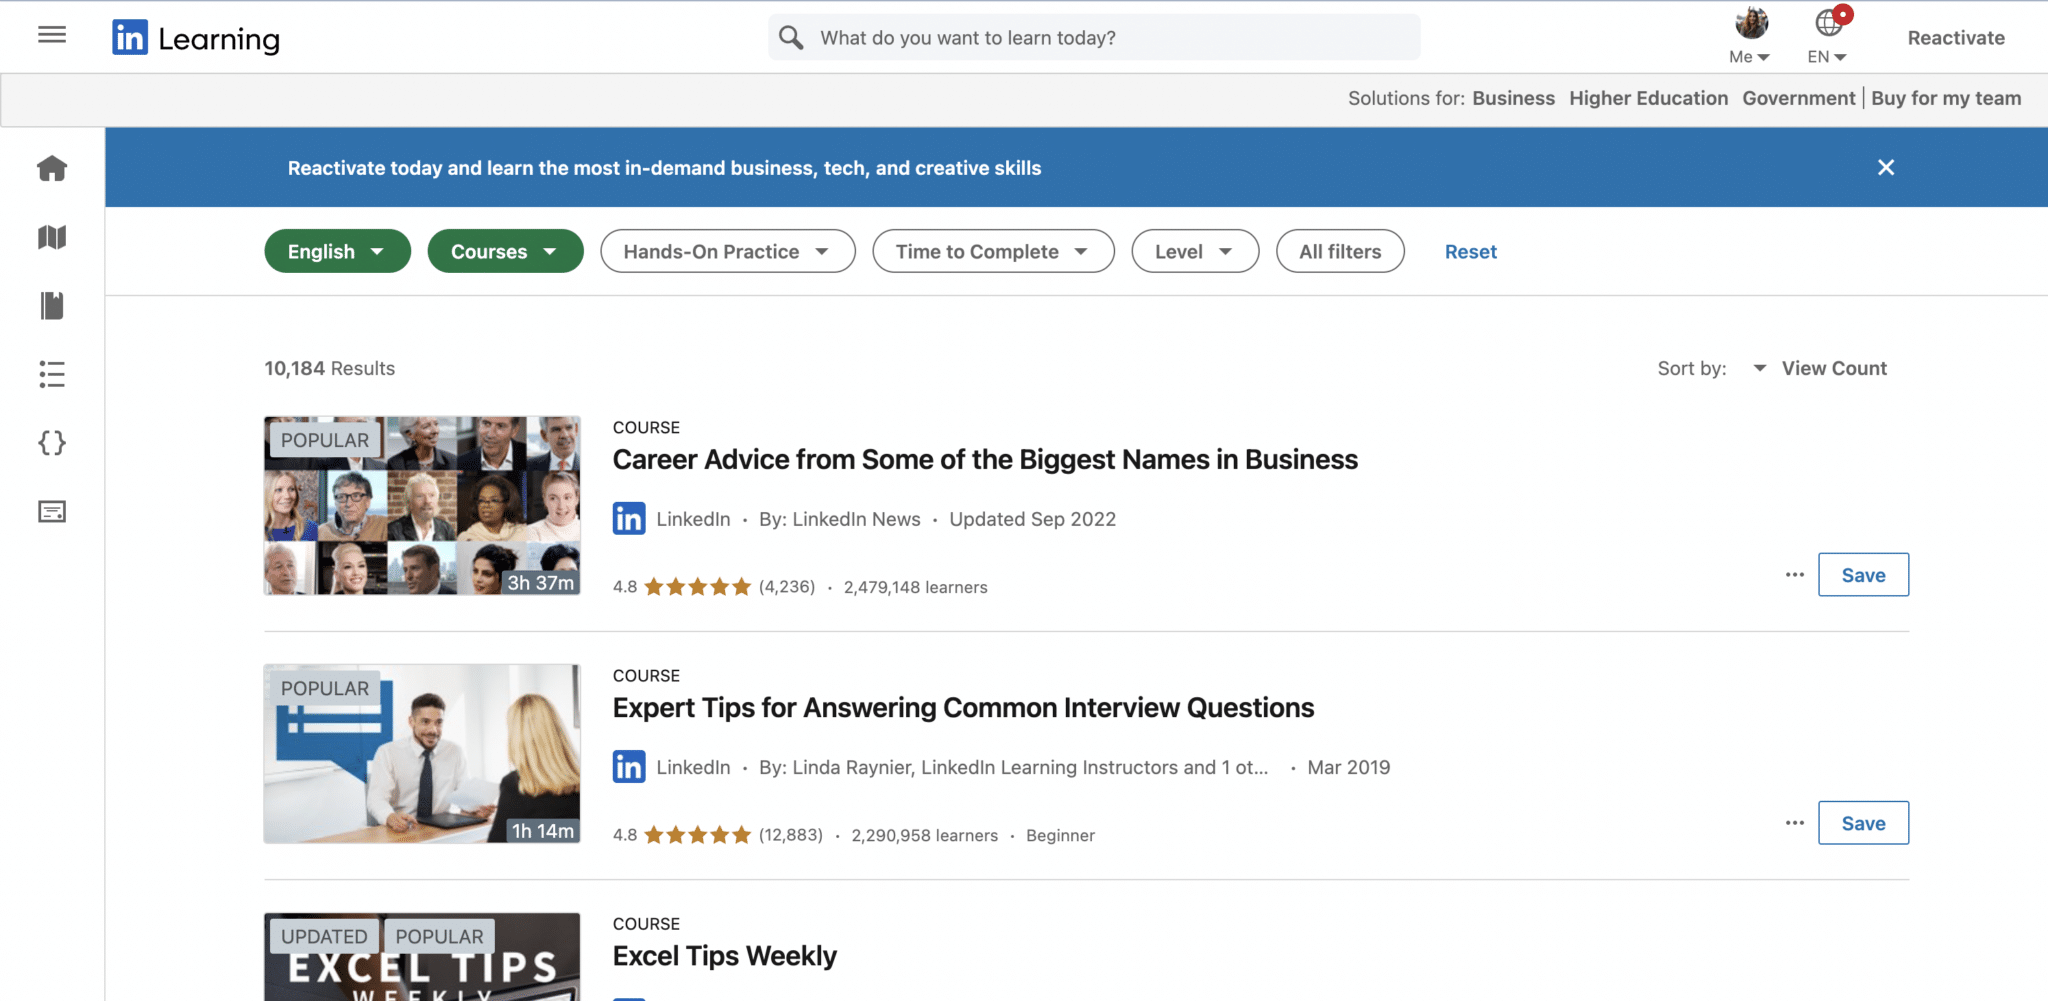Click the Reactivate button
The width and height of the screenshot is (2048, 1001).
pos(1955,37)
